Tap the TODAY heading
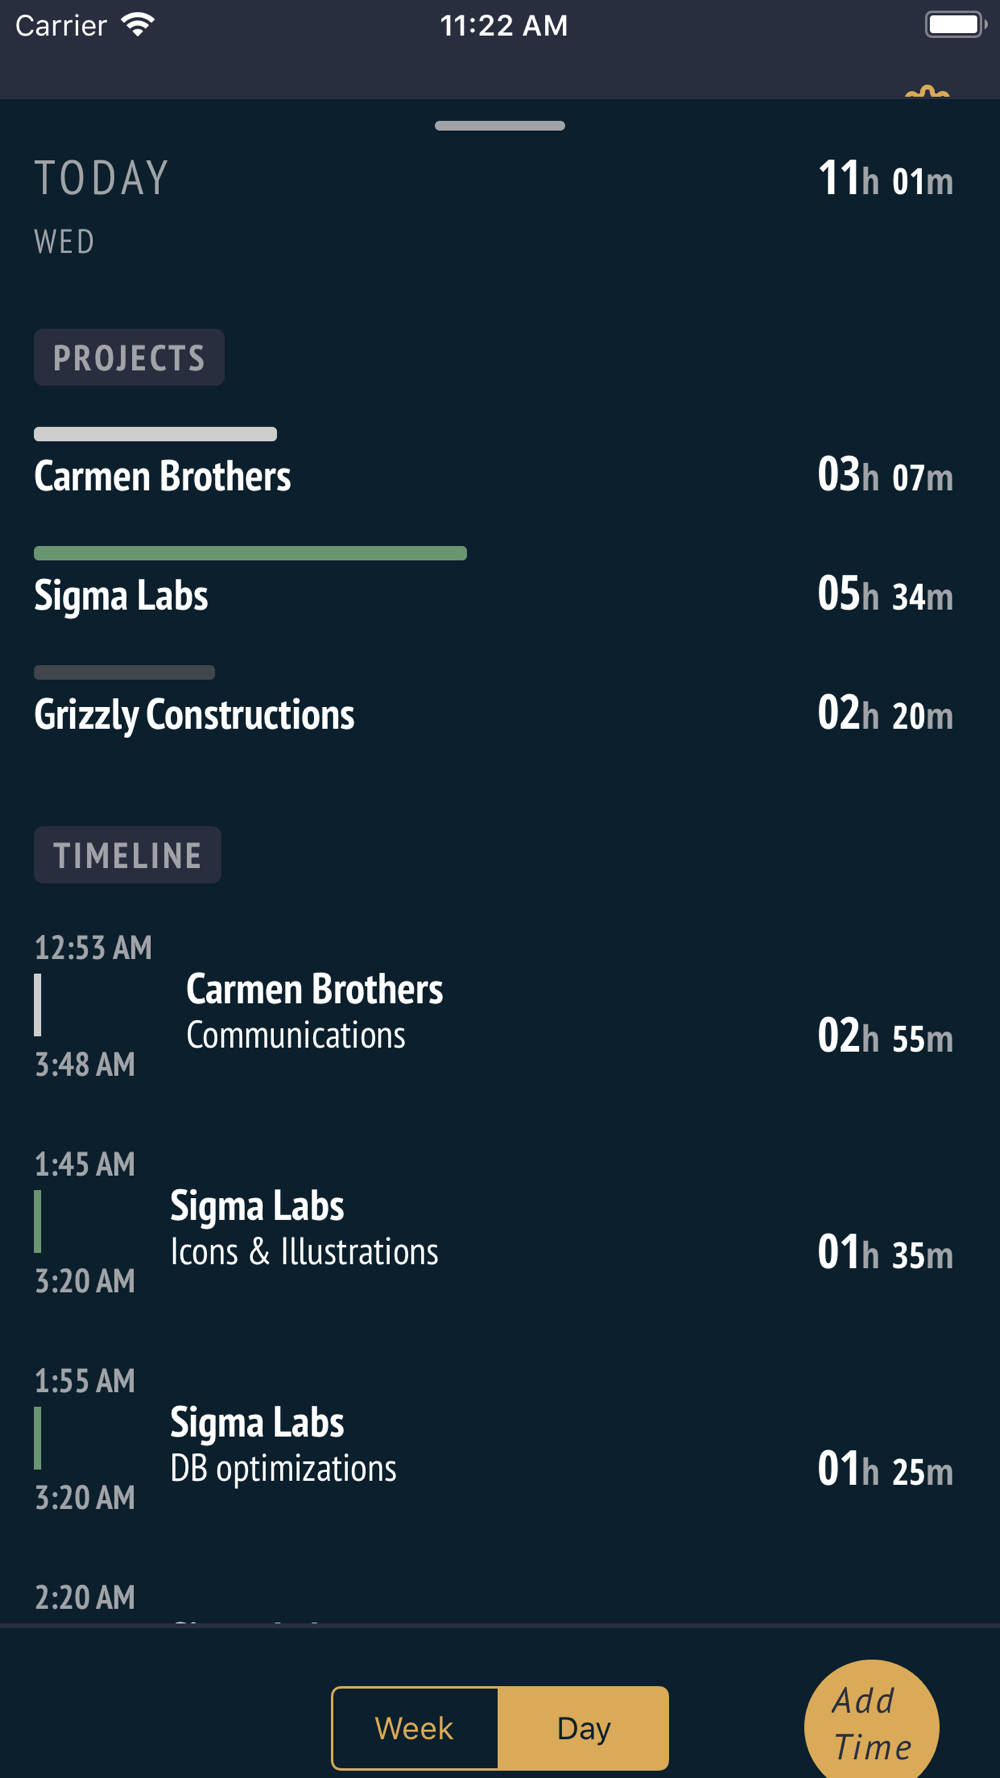Image resolution: width=1000 pixels, height=1778 pixels. [102, 179]
